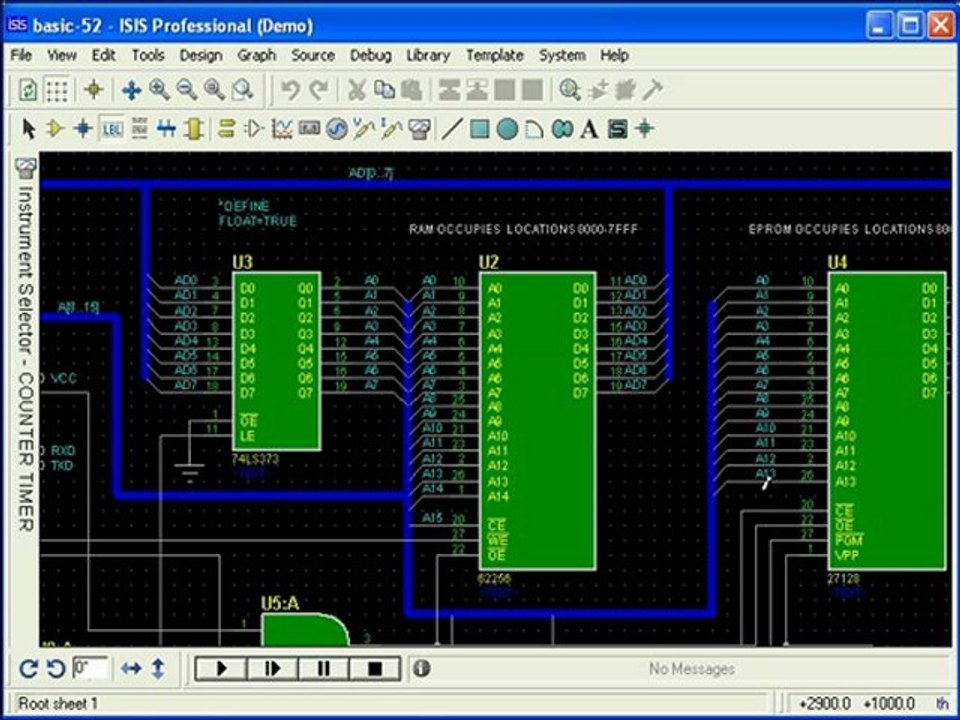This screenshot has height=720, width=960.
Task: Select the Junction Dot mode
Action: [83, 129]
